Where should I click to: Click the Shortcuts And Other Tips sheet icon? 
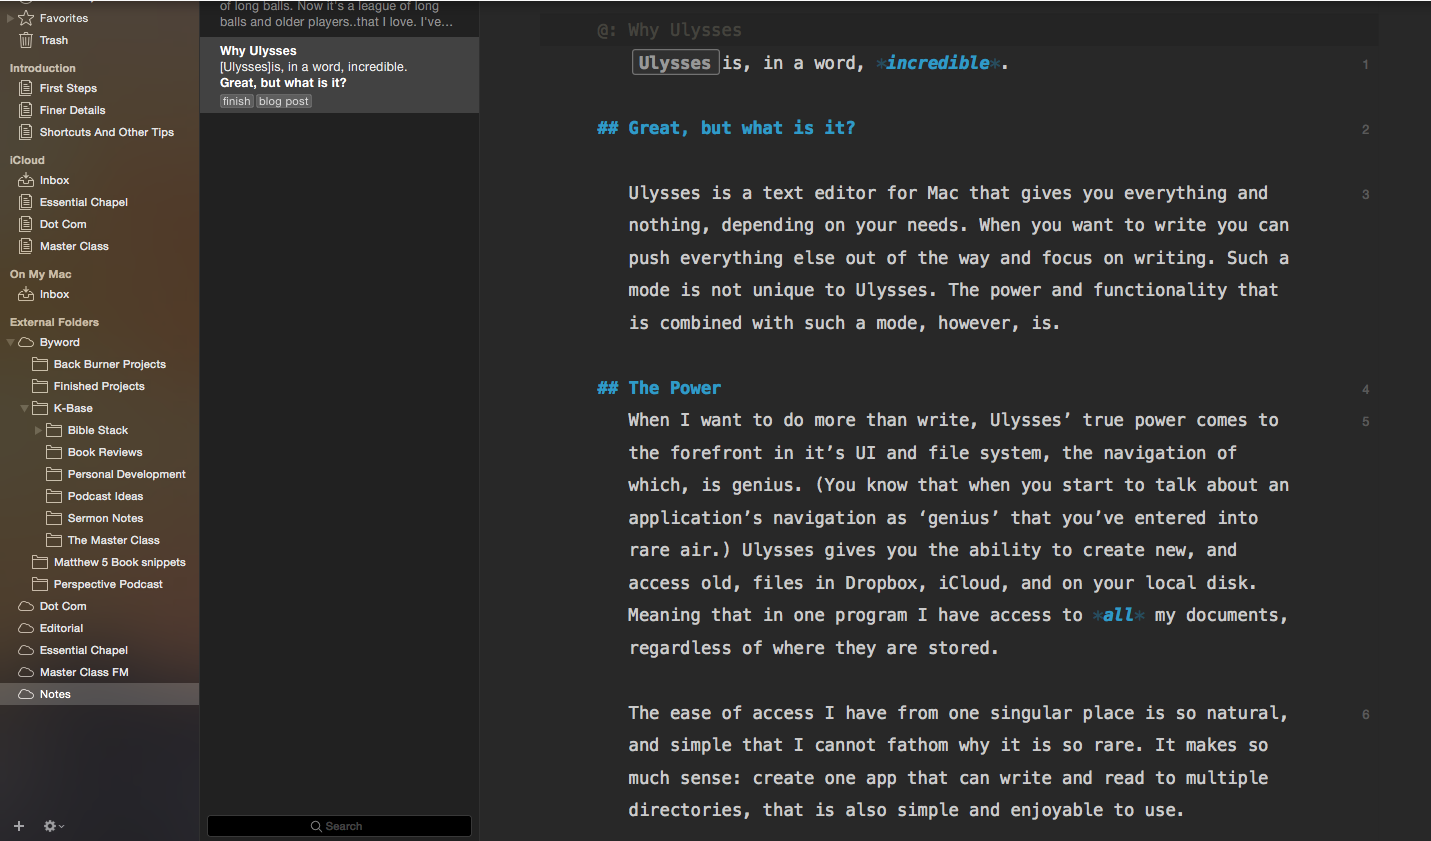[26, 132]
